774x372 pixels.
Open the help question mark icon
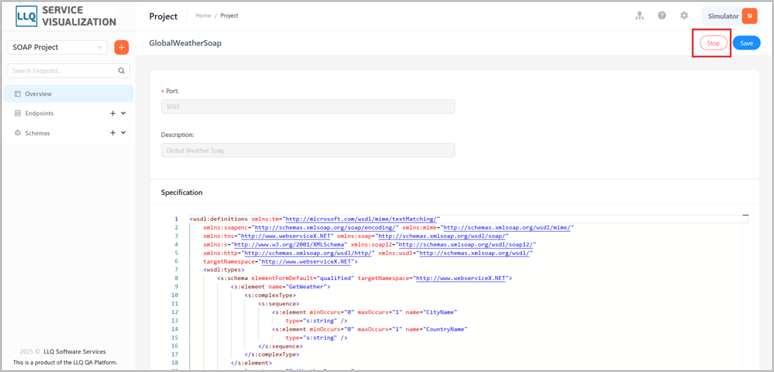pos(662,16)
